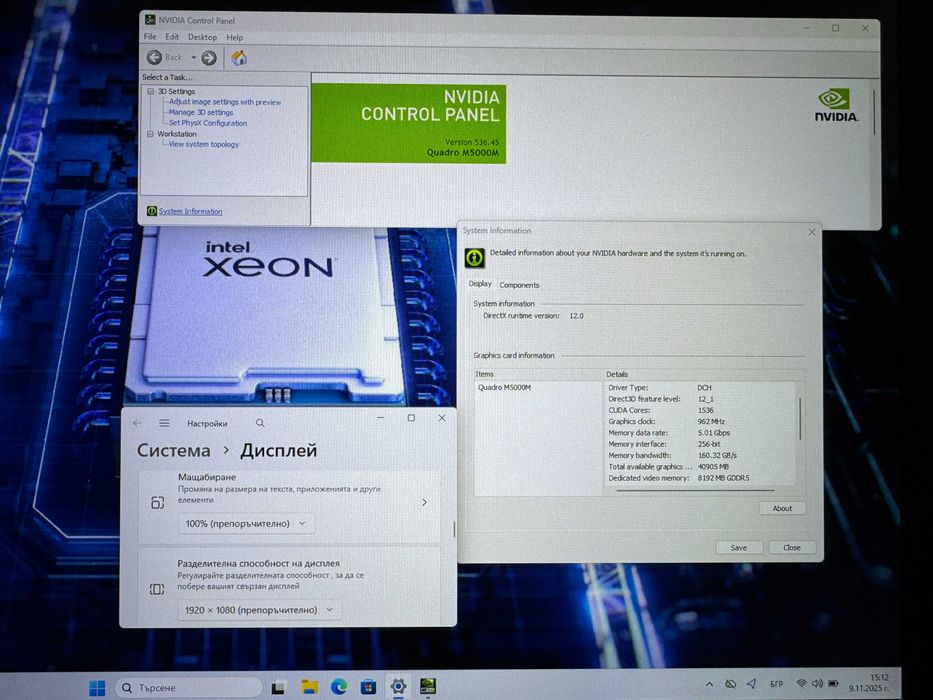
Task: Click NVIDIA Control Panel taskbar icon
Action: coord(428,686)
